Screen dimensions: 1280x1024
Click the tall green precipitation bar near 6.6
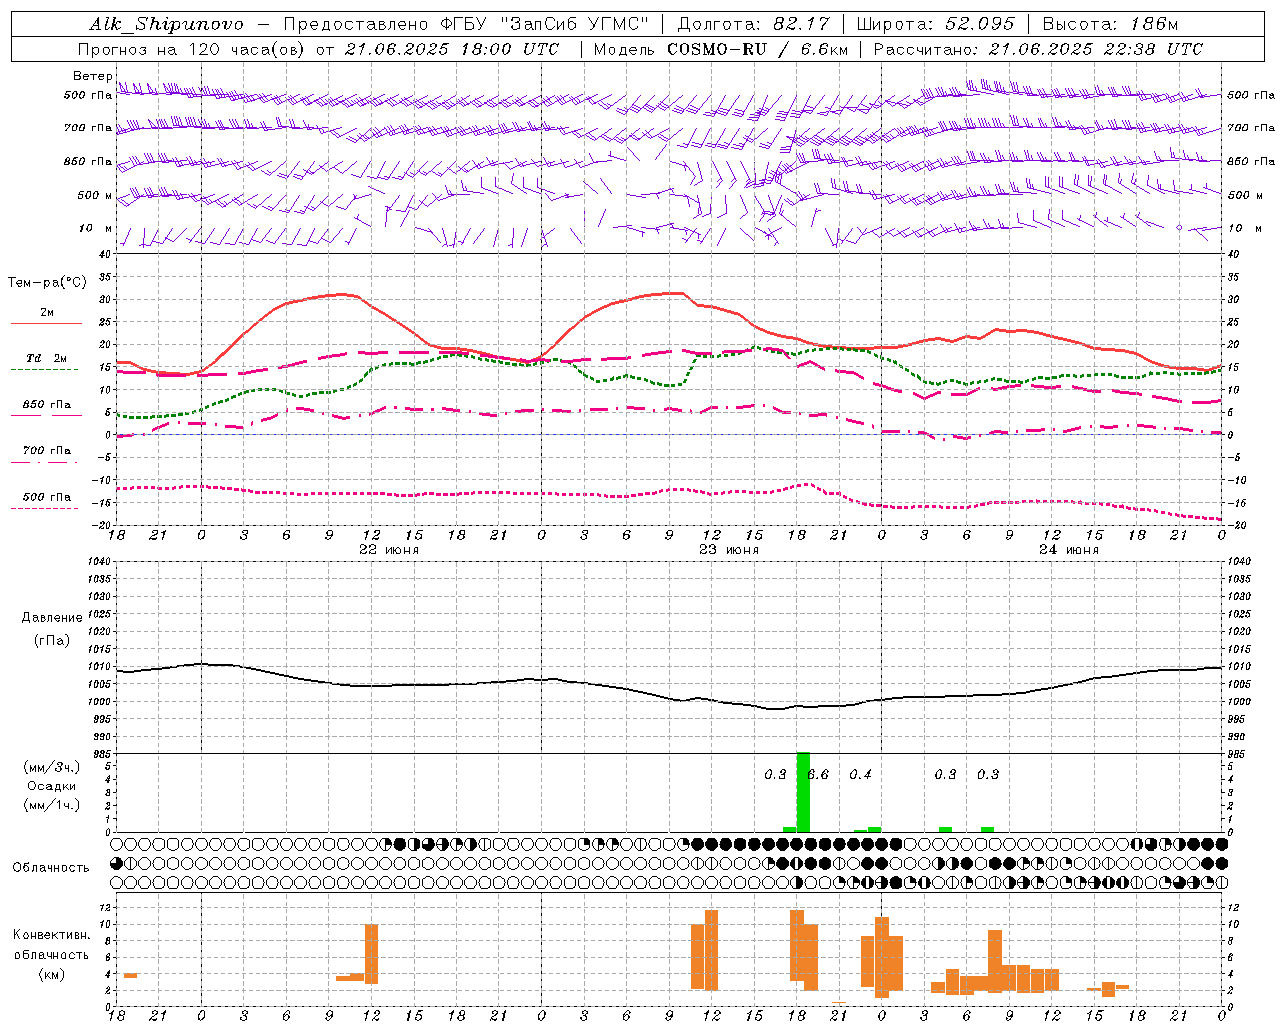tap(803, 792)
